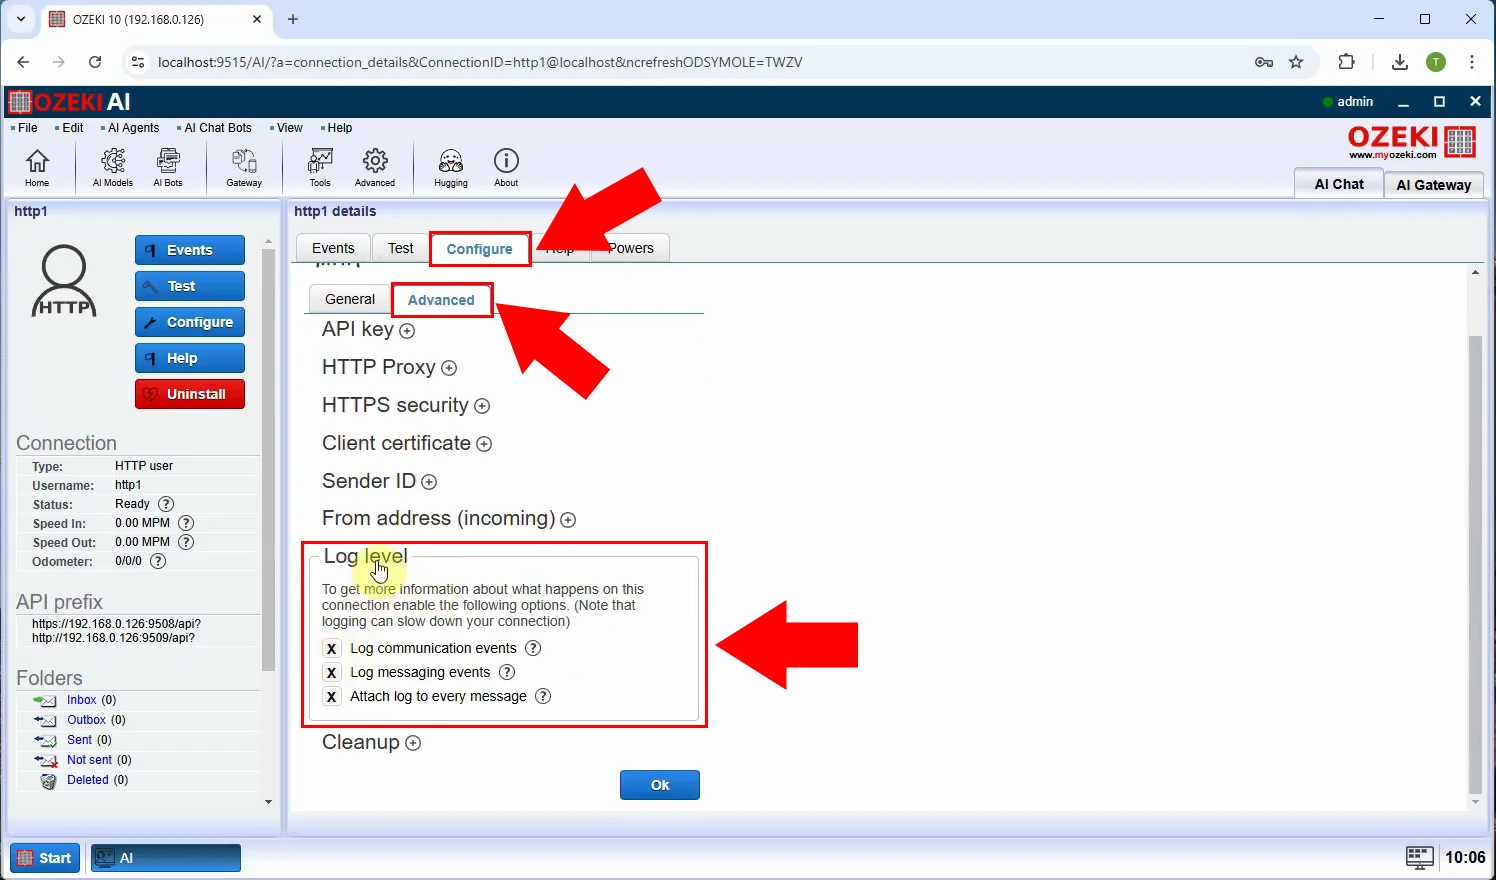1496x880 pixels.
Task: Toggle Log communication events checkbox
Action: point(332,649)
